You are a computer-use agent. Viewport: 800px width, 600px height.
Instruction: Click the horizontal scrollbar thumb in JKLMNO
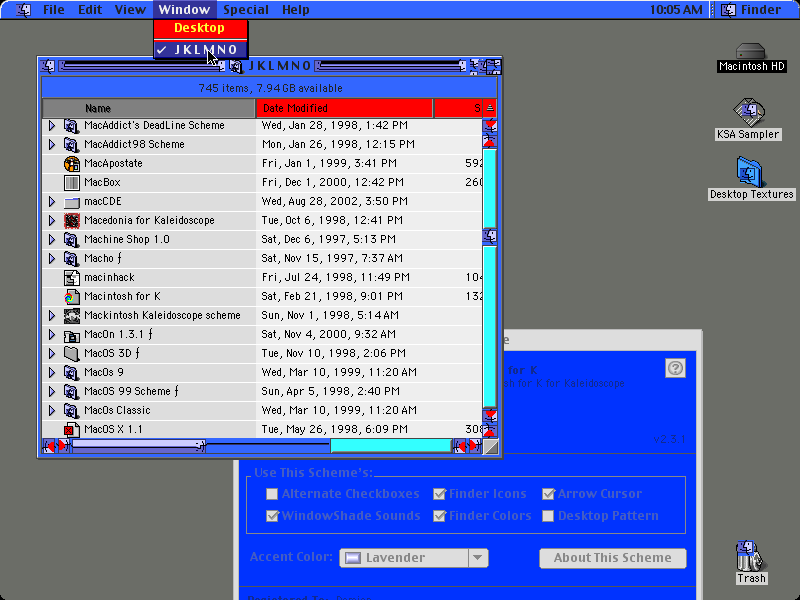(x=137, y=446)
